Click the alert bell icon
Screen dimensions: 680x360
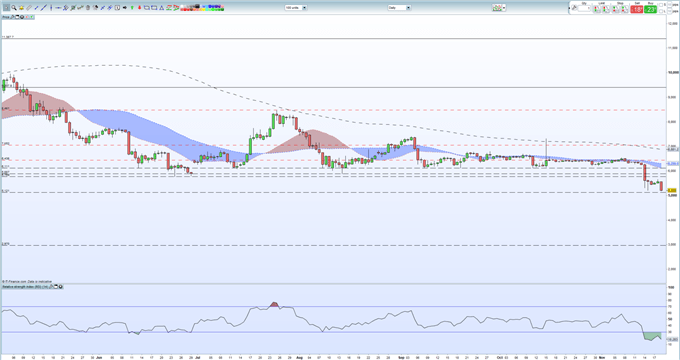21,7
